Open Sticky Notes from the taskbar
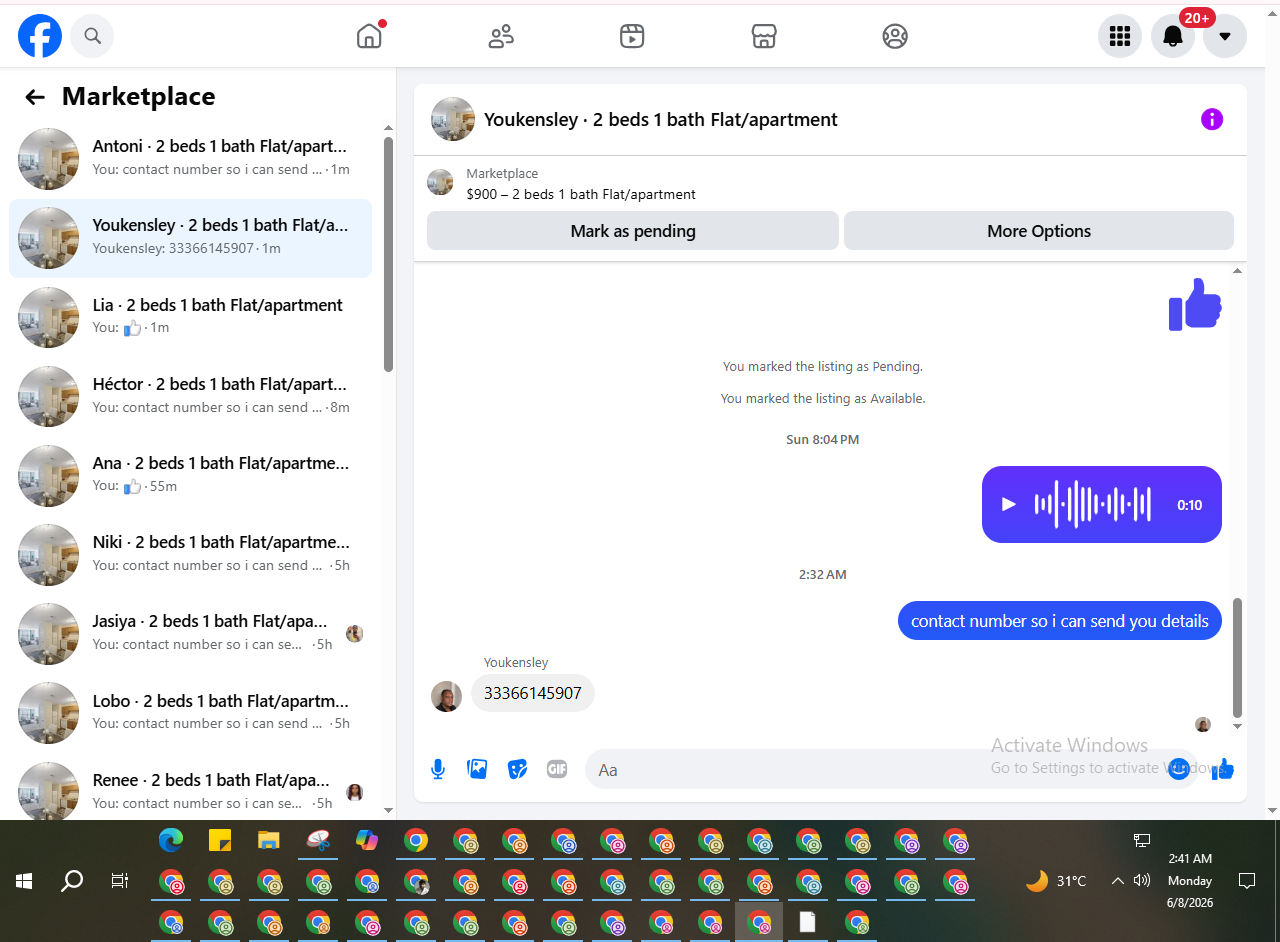The image size is (1280, 942). pyautogui.click(x=220, y=841)
